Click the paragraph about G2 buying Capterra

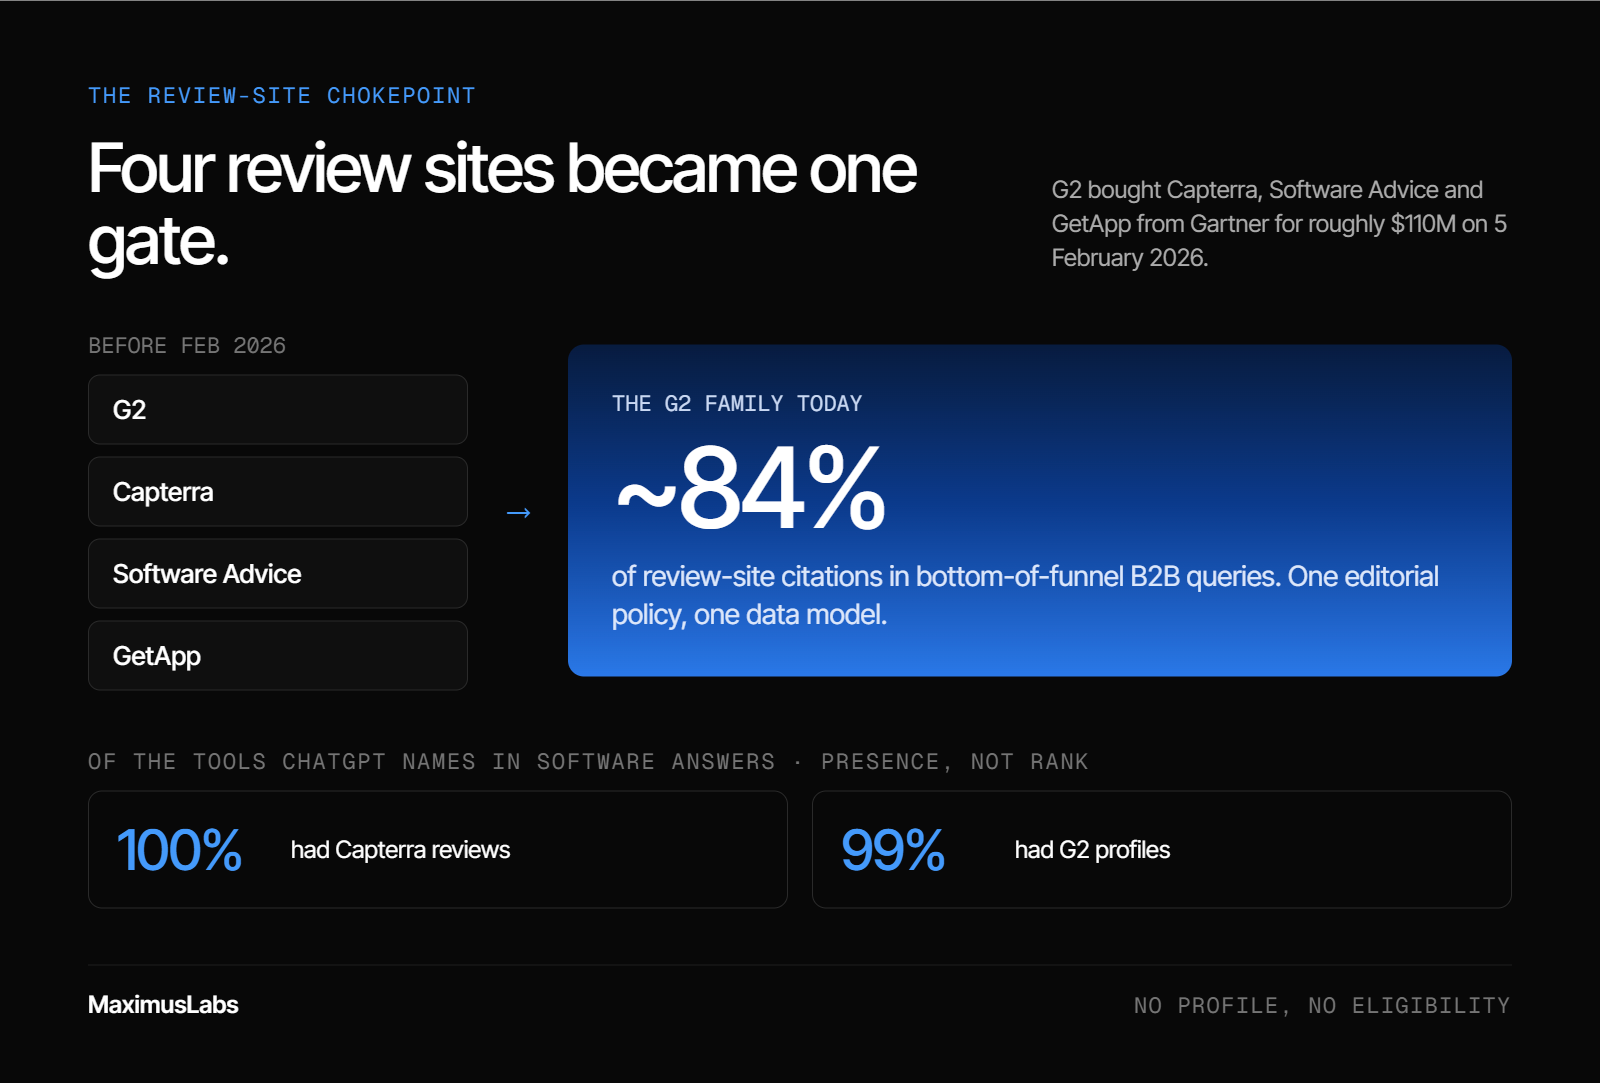point(1280,224)
